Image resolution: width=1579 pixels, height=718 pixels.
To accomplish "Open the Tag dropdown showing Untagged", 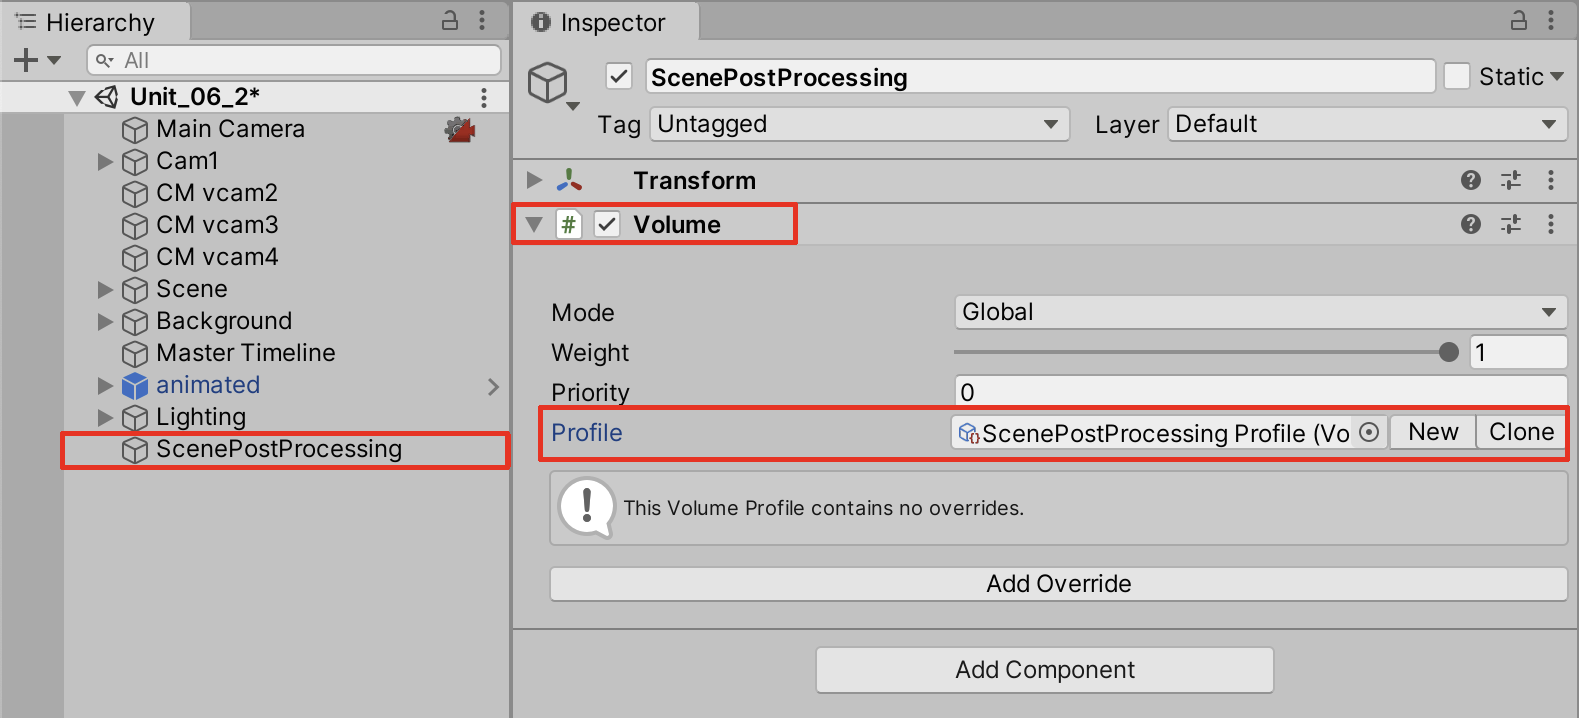I will click(x=859, y=124).
